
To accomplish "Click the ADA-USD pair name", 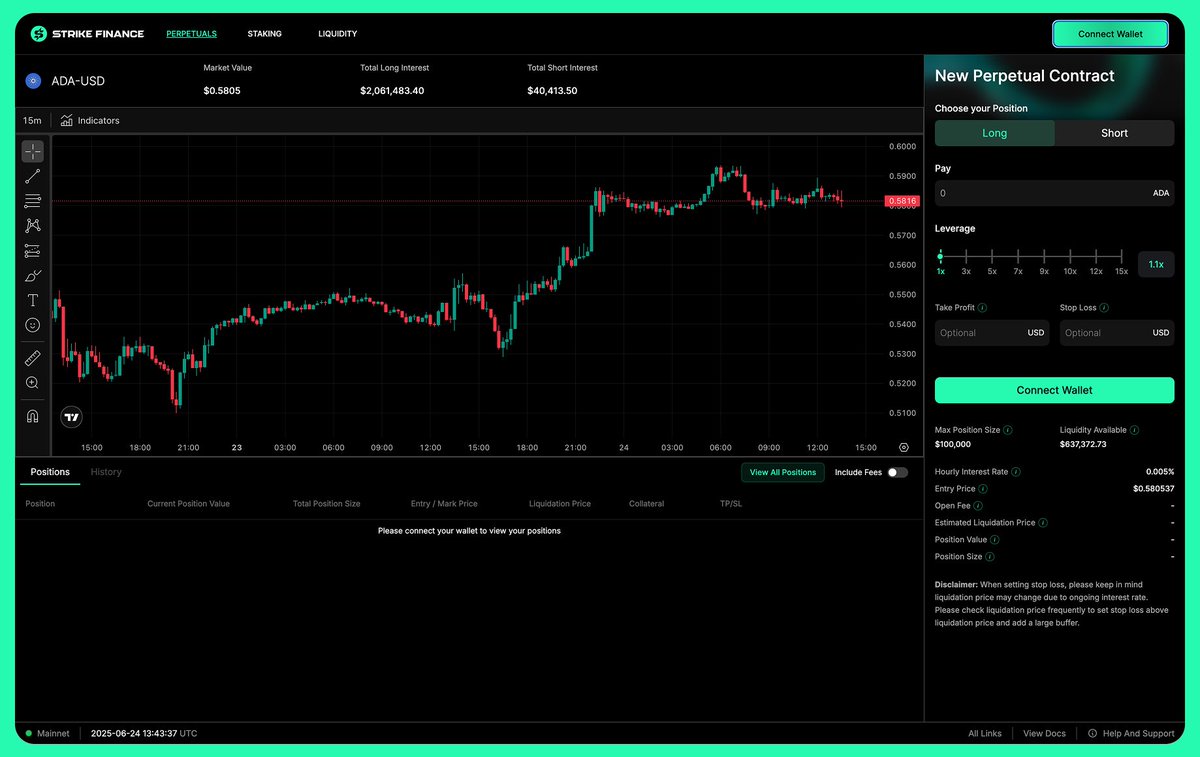I will (x=78, y=81).
